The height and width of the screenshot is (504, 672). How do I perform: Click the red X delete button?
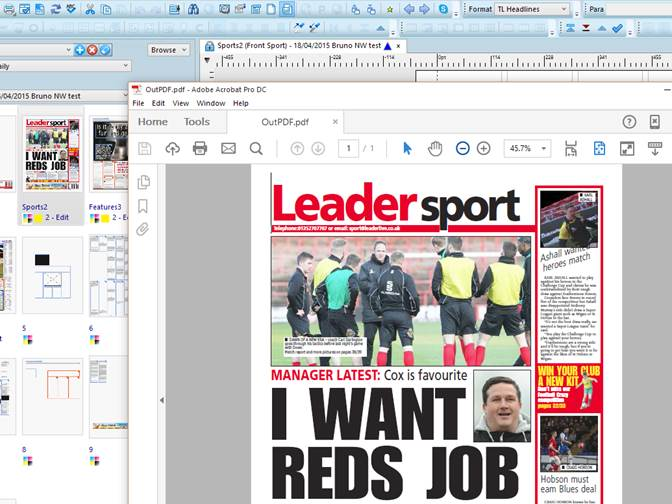click(x=92, y=50)
